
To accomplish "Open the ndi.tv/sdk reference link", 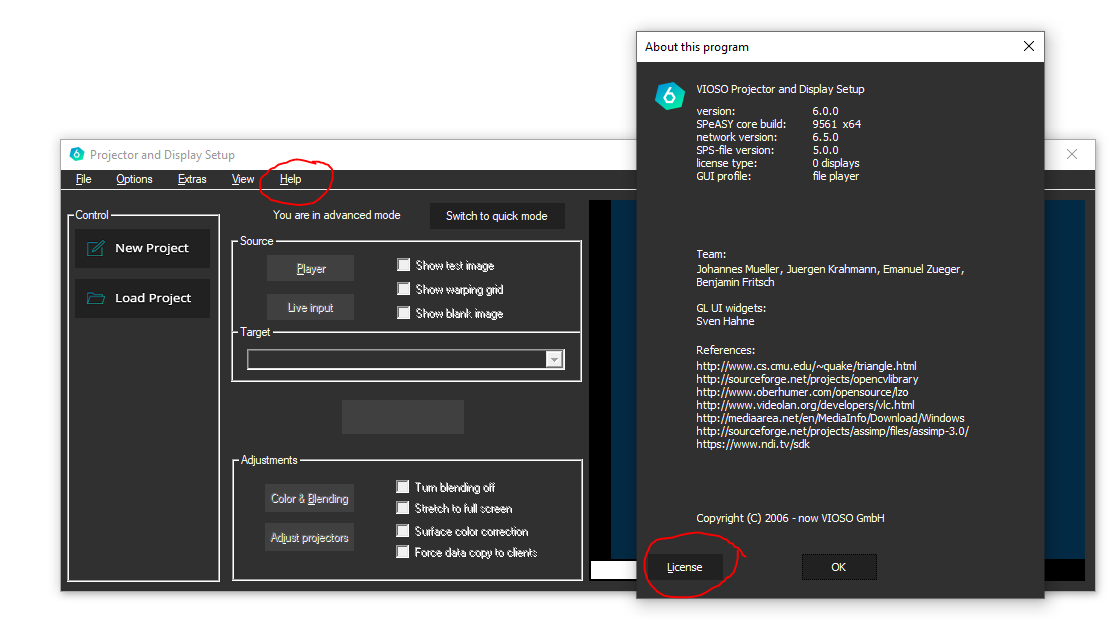I will click(752, 443).
